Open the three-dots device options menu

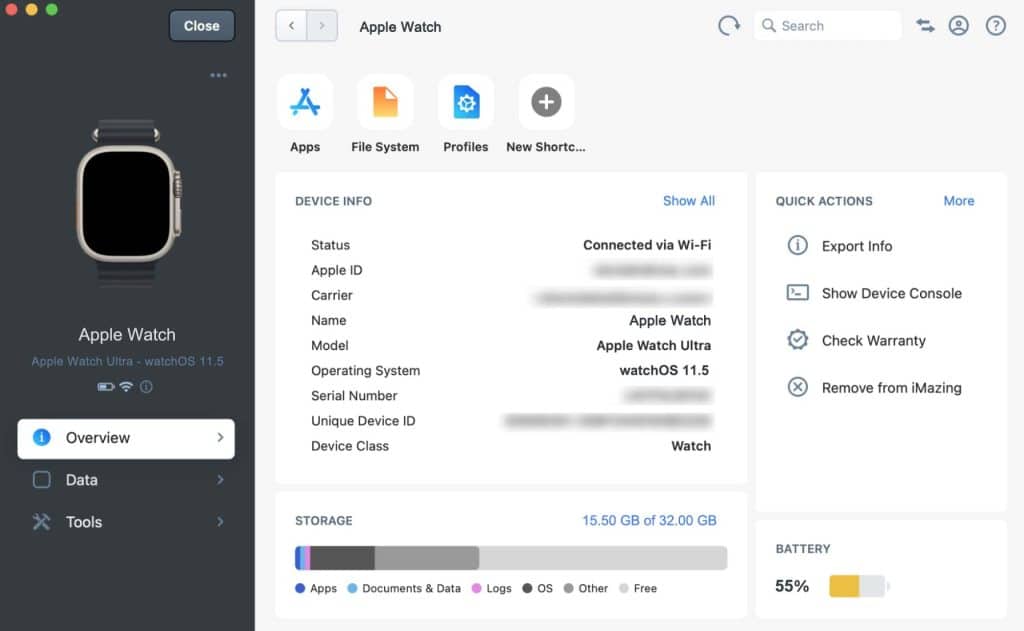tap(218, 75)
